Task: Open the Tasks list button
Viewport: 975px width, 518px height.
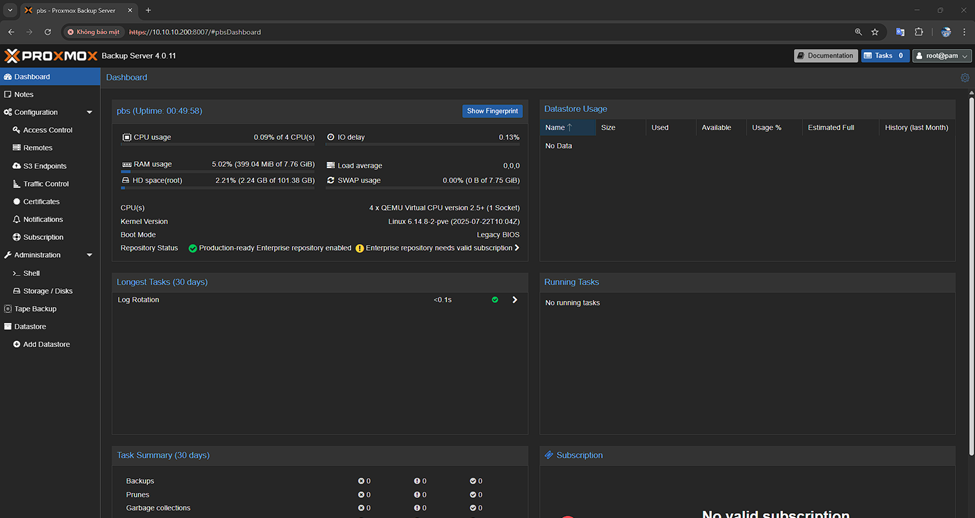Action: (x=885, y=56)
